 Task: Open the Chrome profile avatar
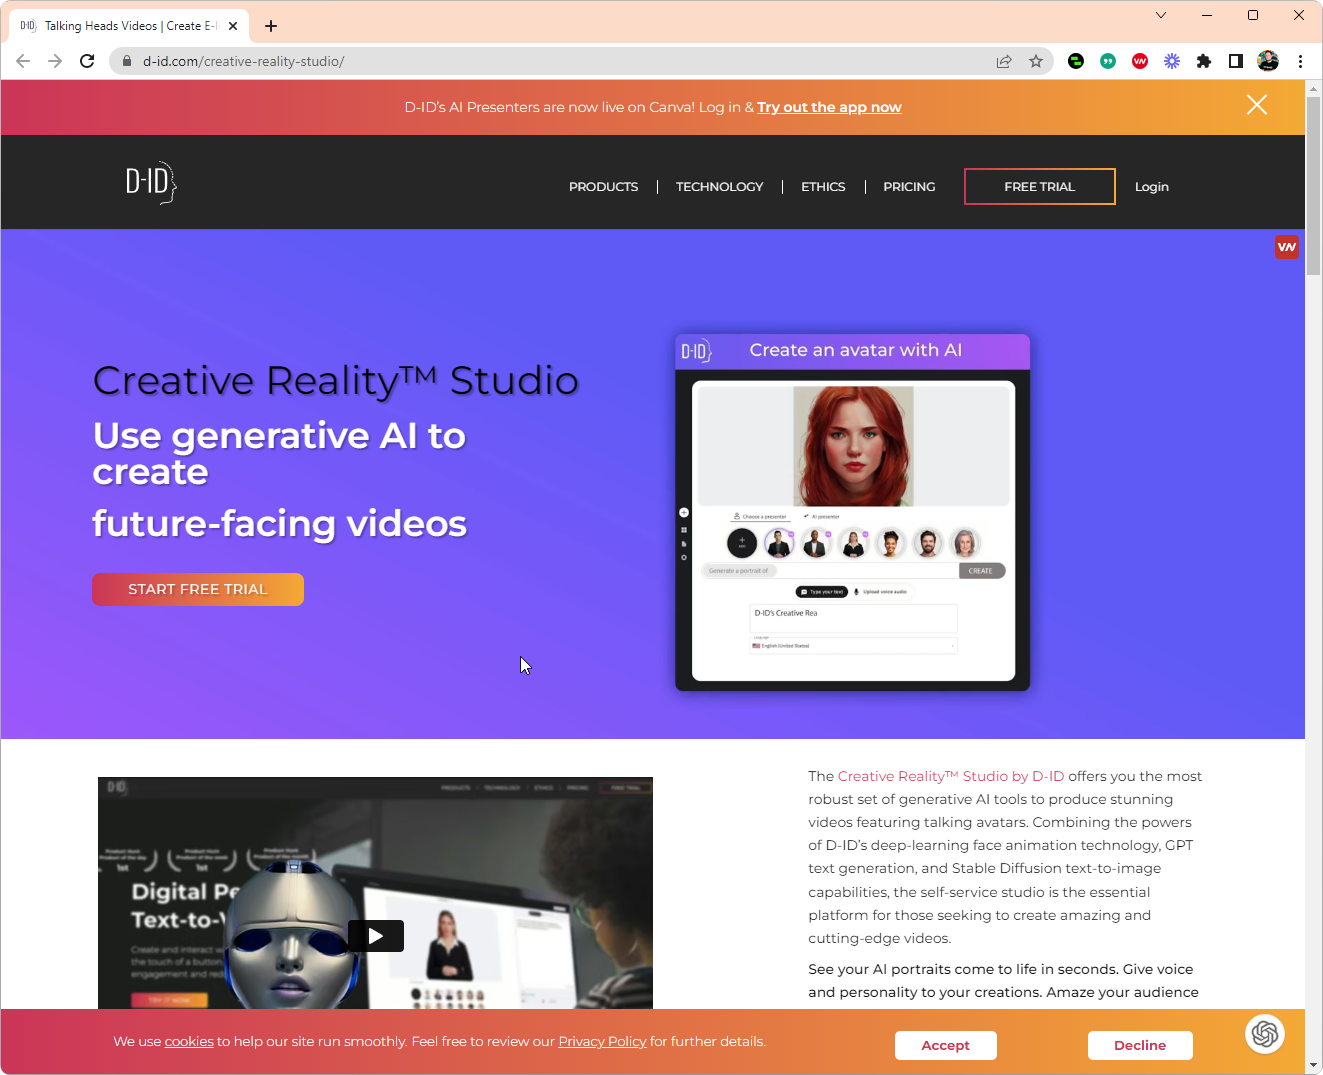[x=1268, y=61]
